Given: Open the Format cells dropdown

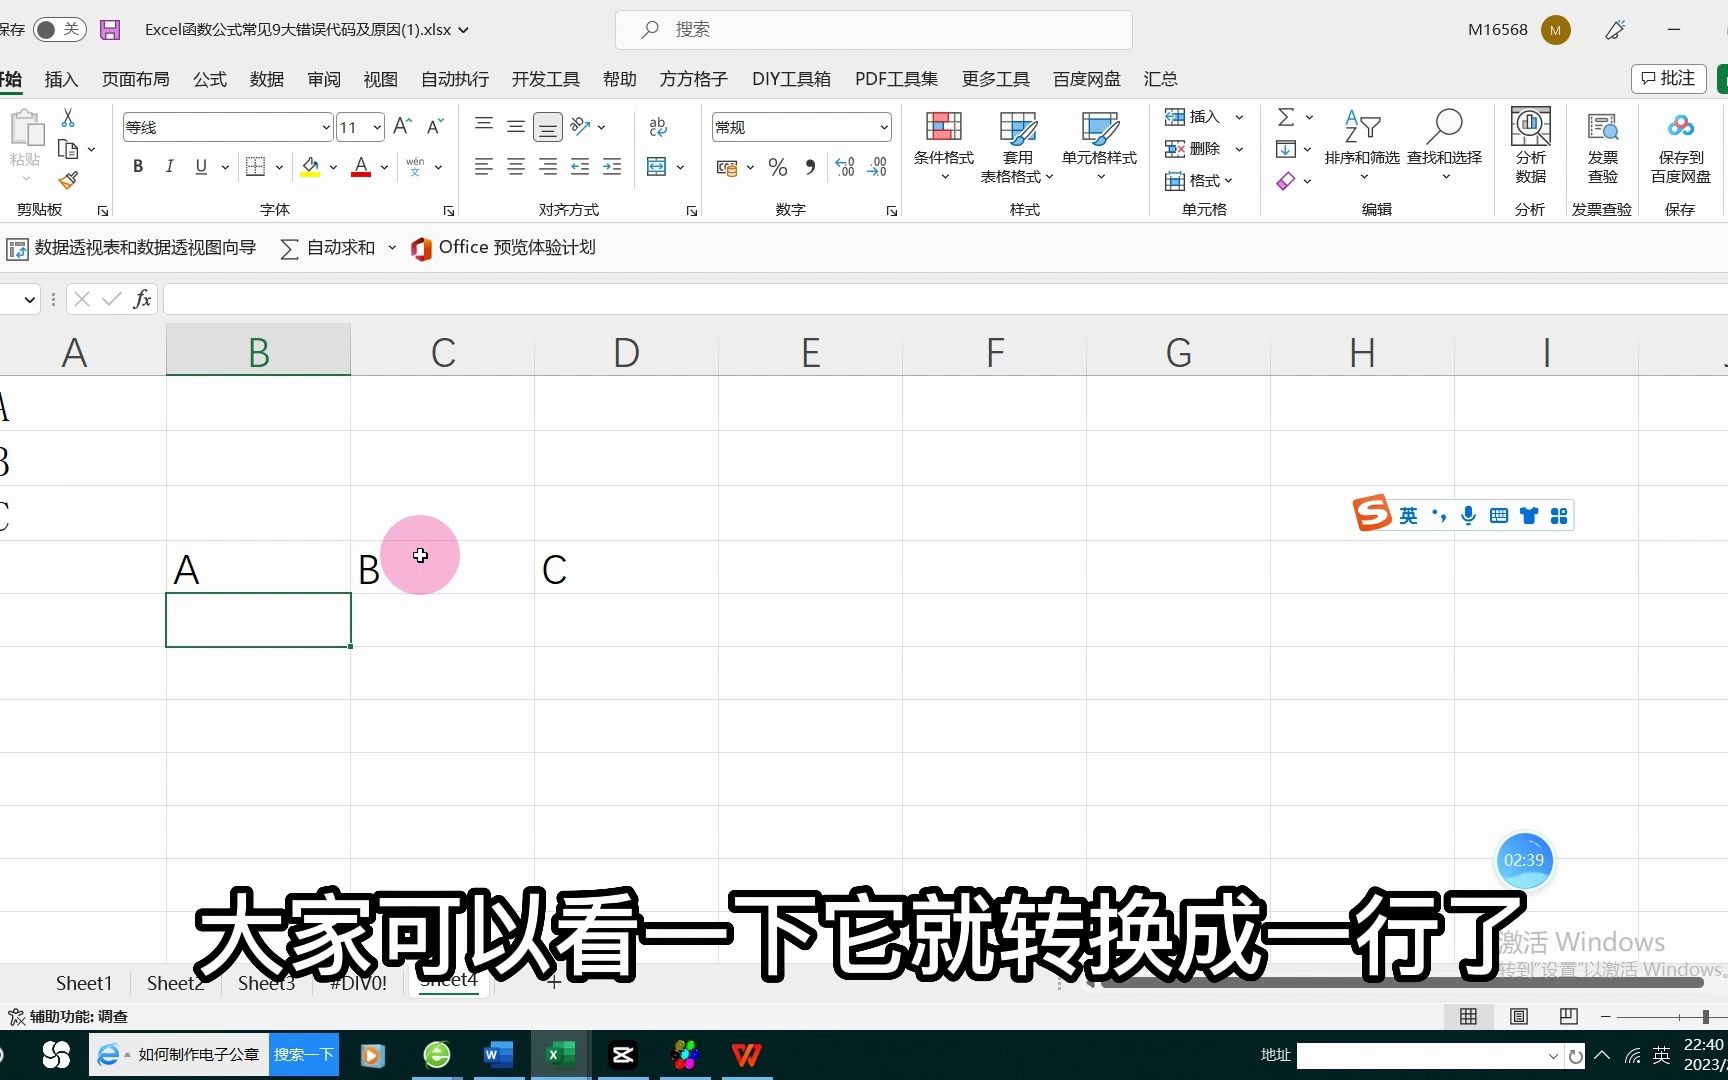Looking at the screenshot, I should (1199, 181).
